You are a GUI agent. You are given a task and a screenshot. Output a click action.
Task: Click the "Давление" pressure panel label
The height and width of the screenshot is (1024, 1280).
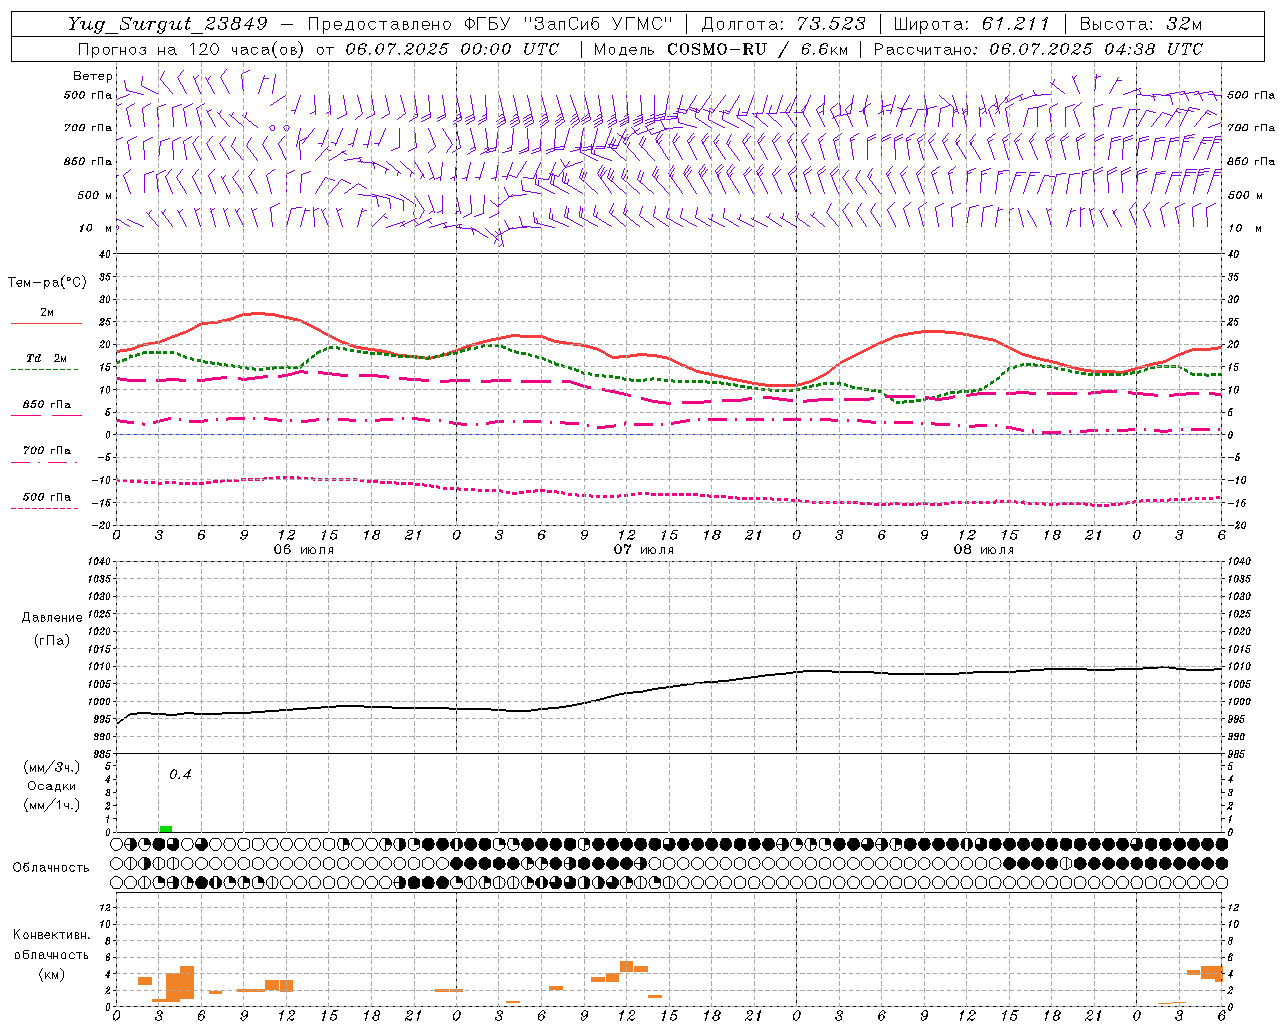[52, 618]
